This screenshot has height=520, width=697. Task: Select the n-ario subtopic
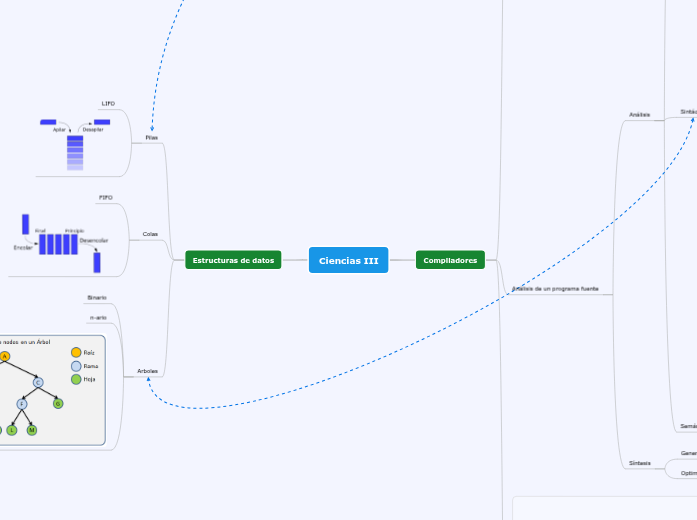(x=98, y=317)
